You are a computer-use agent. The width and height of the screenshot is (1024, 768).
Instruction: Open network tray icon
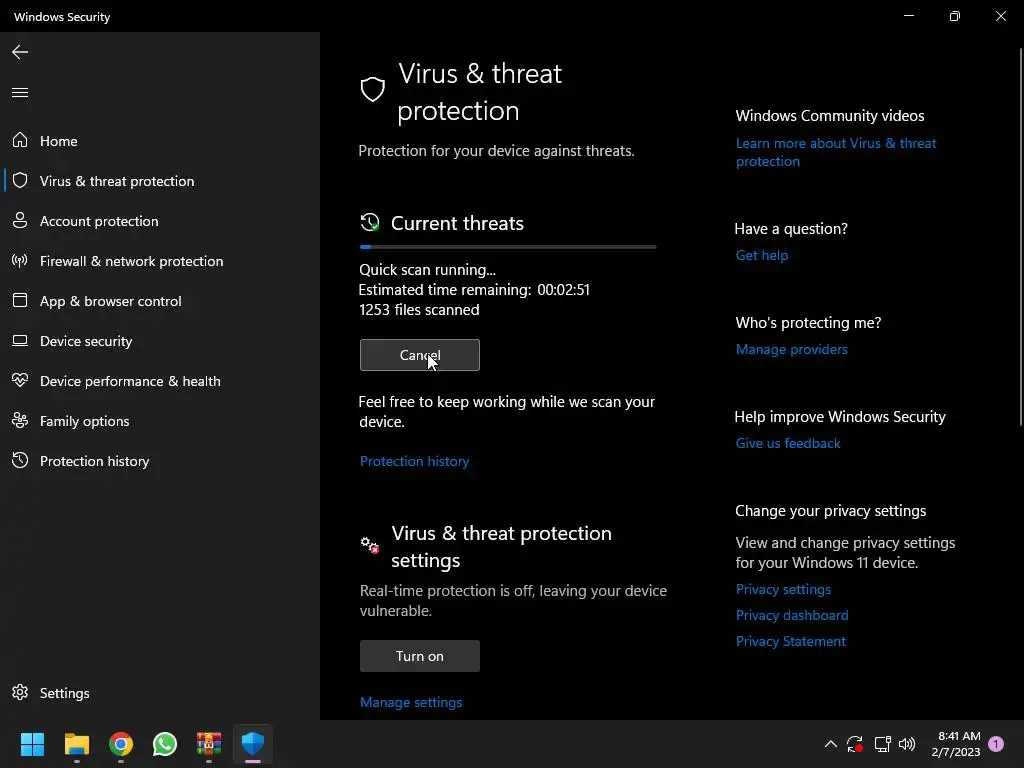tap(882, 744)
